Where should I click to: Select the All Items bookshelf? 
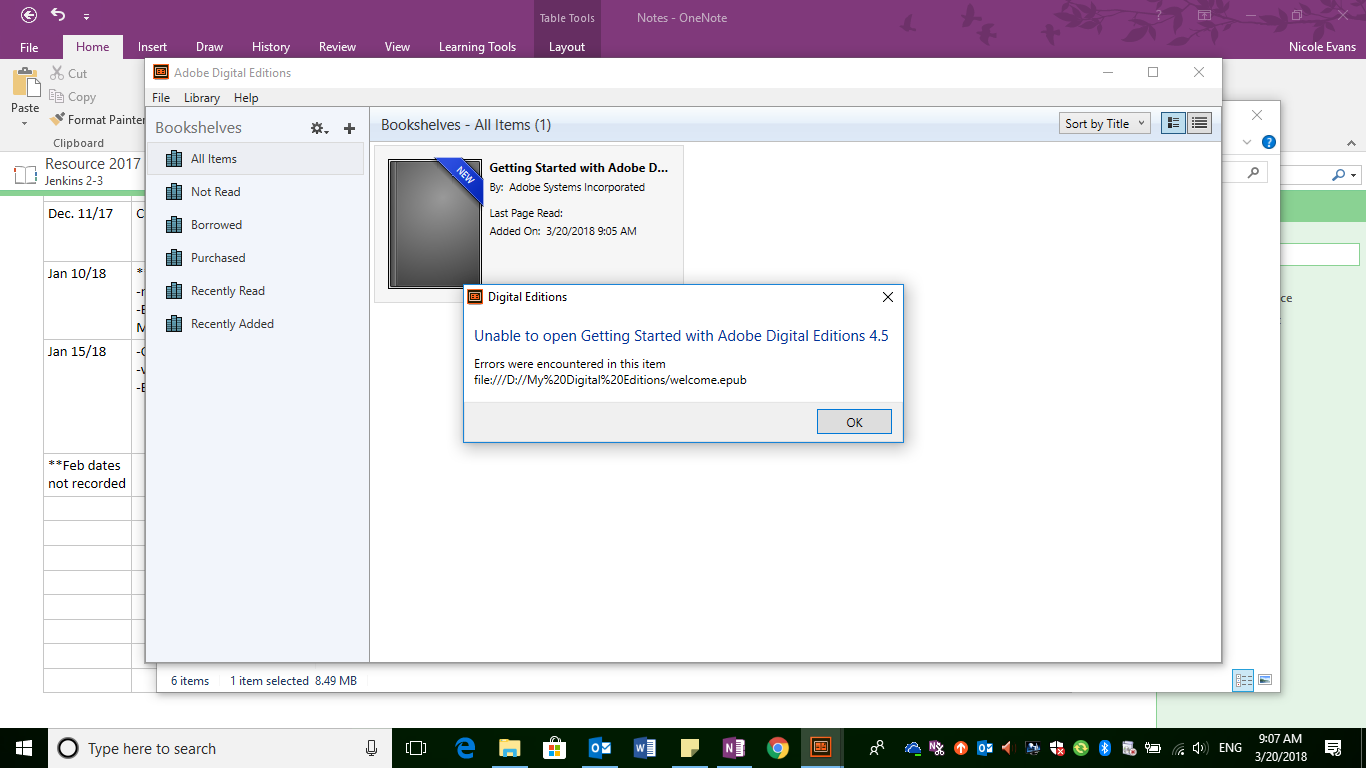coord(256,159)
